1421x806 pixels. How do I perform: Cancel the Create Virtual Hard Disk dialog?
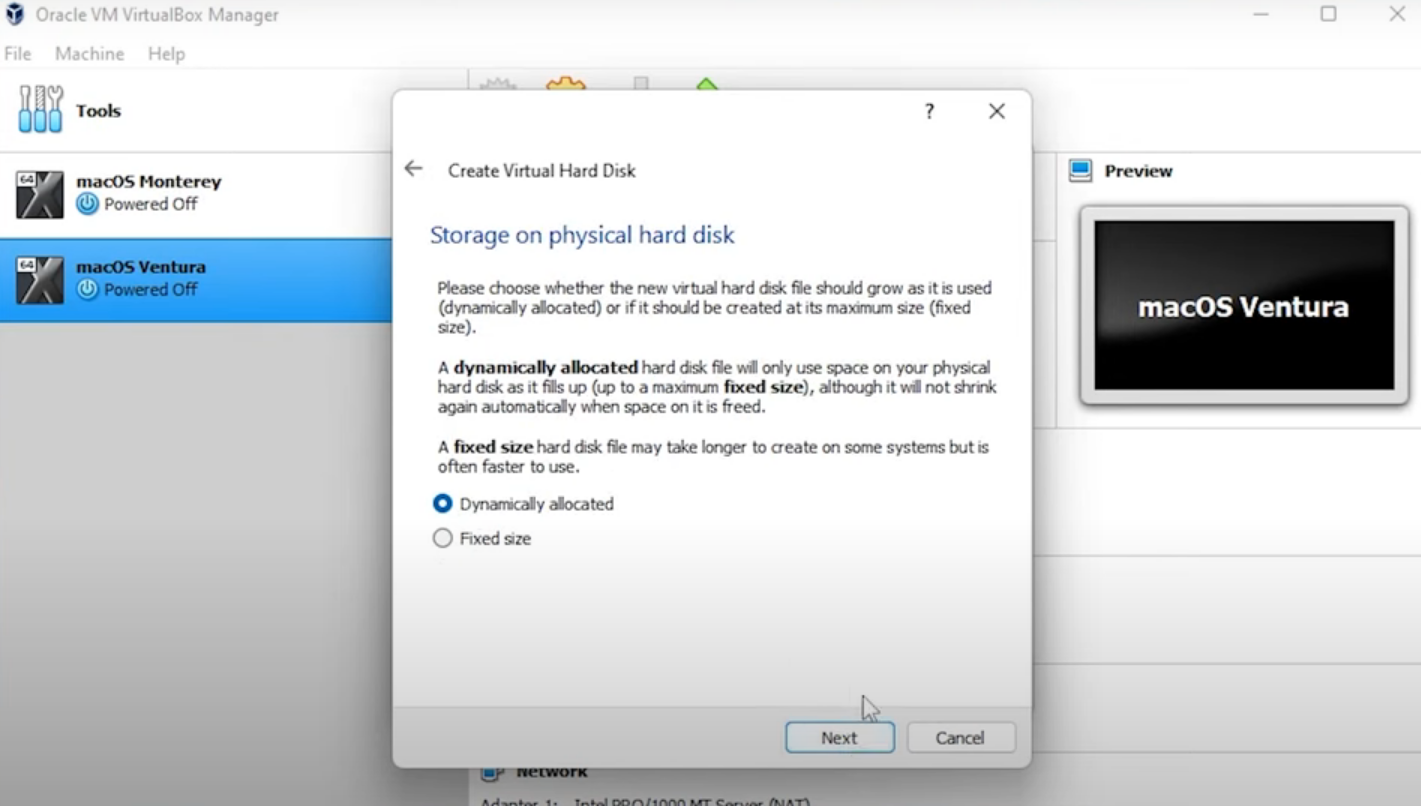[960, 738]
